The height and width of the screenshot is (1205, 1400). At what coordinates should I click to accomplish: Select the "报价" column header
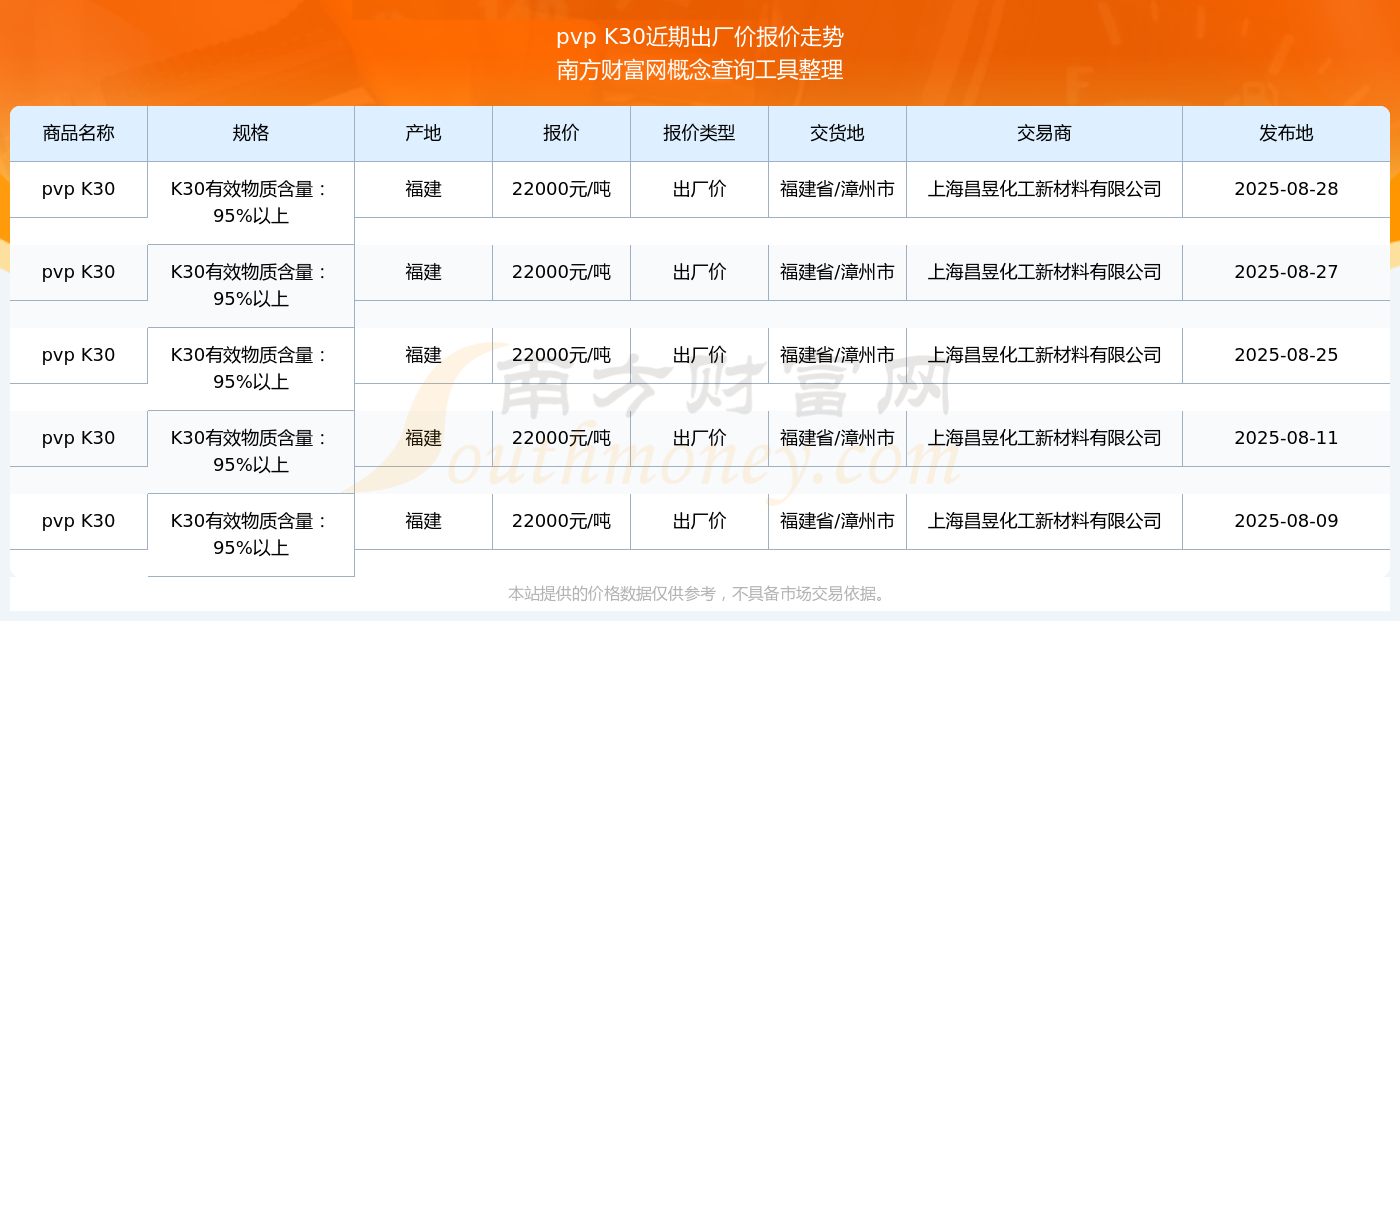pos(561,133)
